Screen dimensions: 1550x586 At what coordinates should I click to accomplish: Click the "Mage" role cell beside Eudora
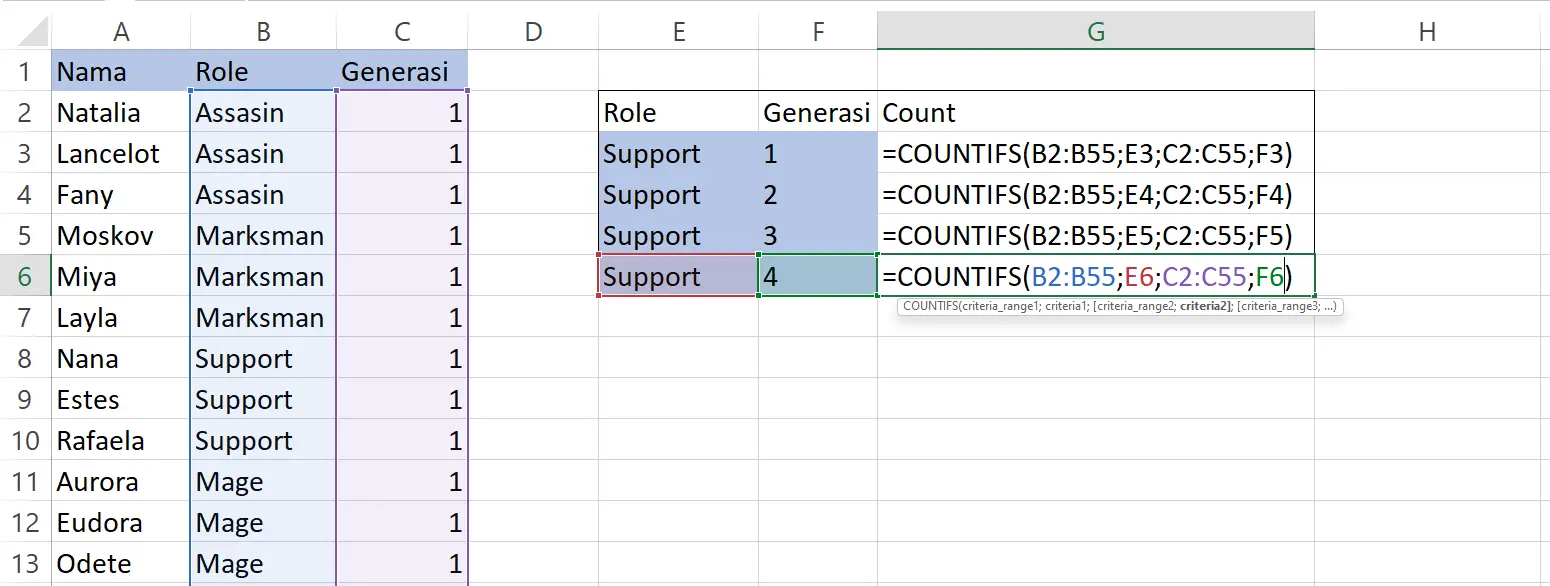pos(263,523)
